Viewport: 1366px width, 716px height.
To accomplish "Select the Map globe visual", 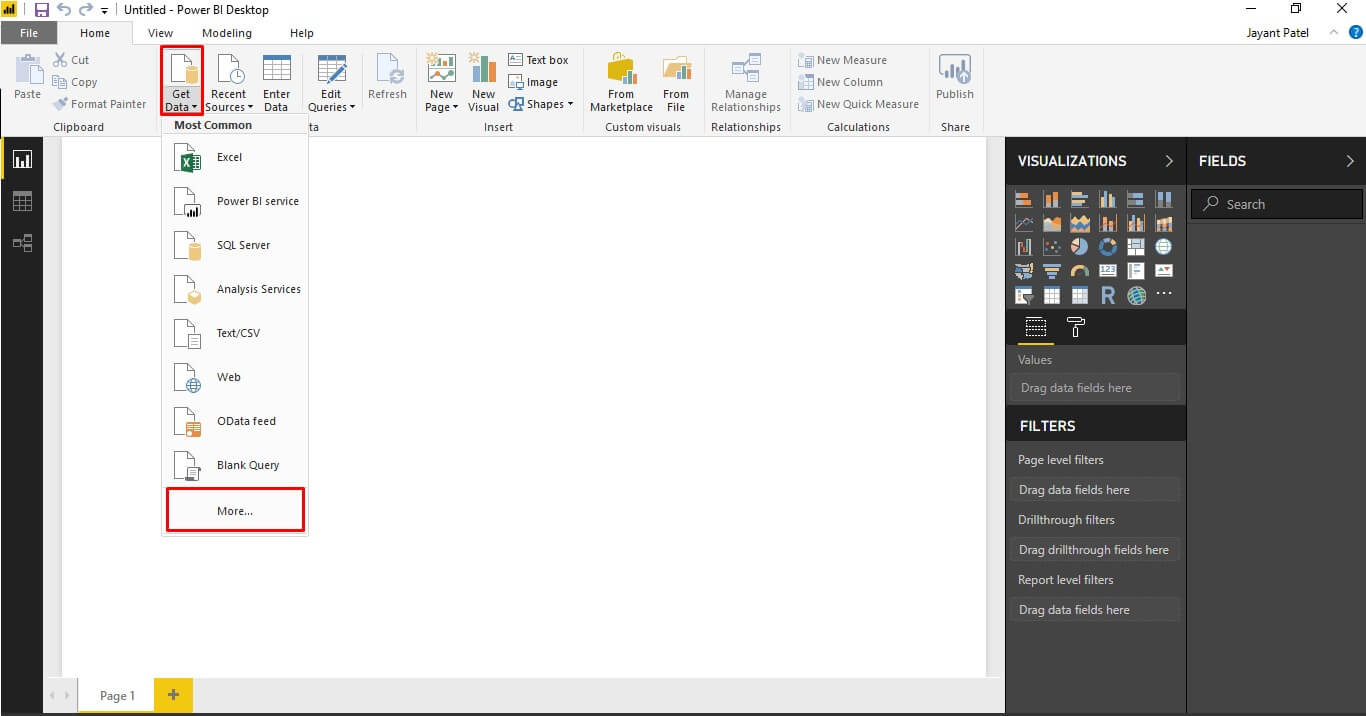I will click(x=1164, y=247).
